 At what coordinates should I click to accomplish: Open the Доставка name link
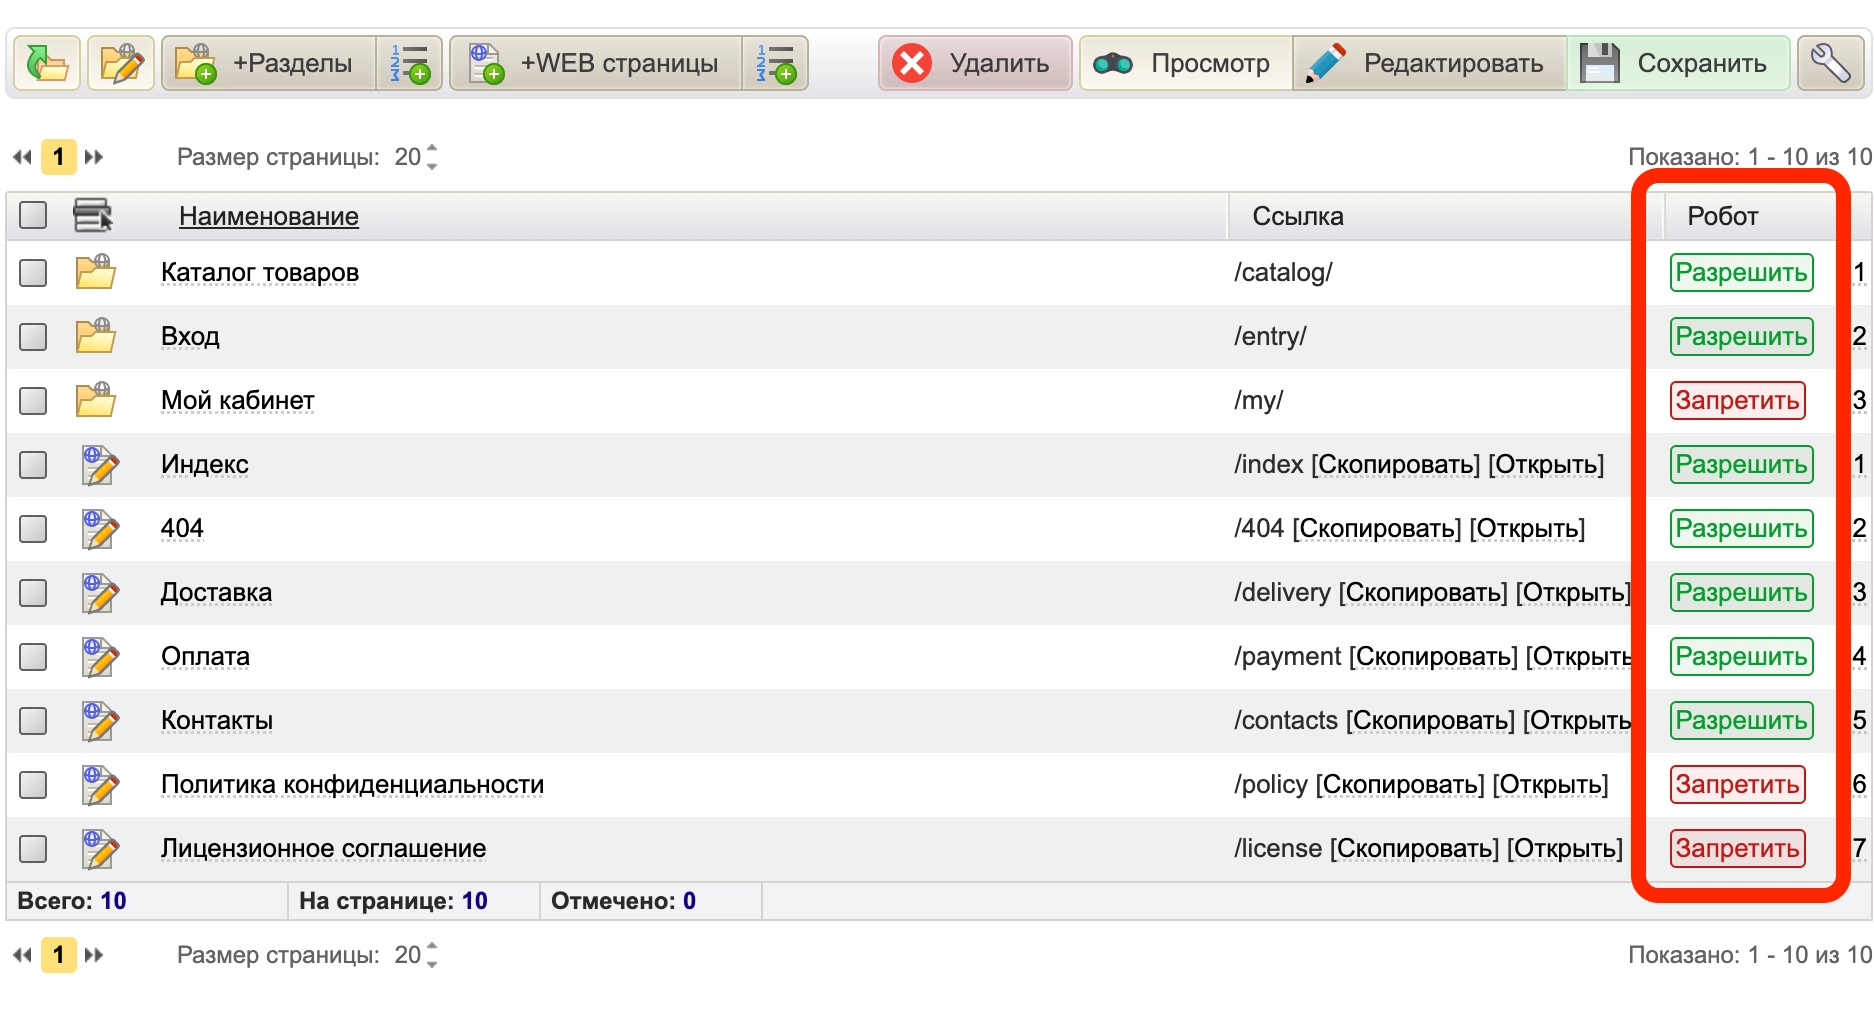click(217, 593)
